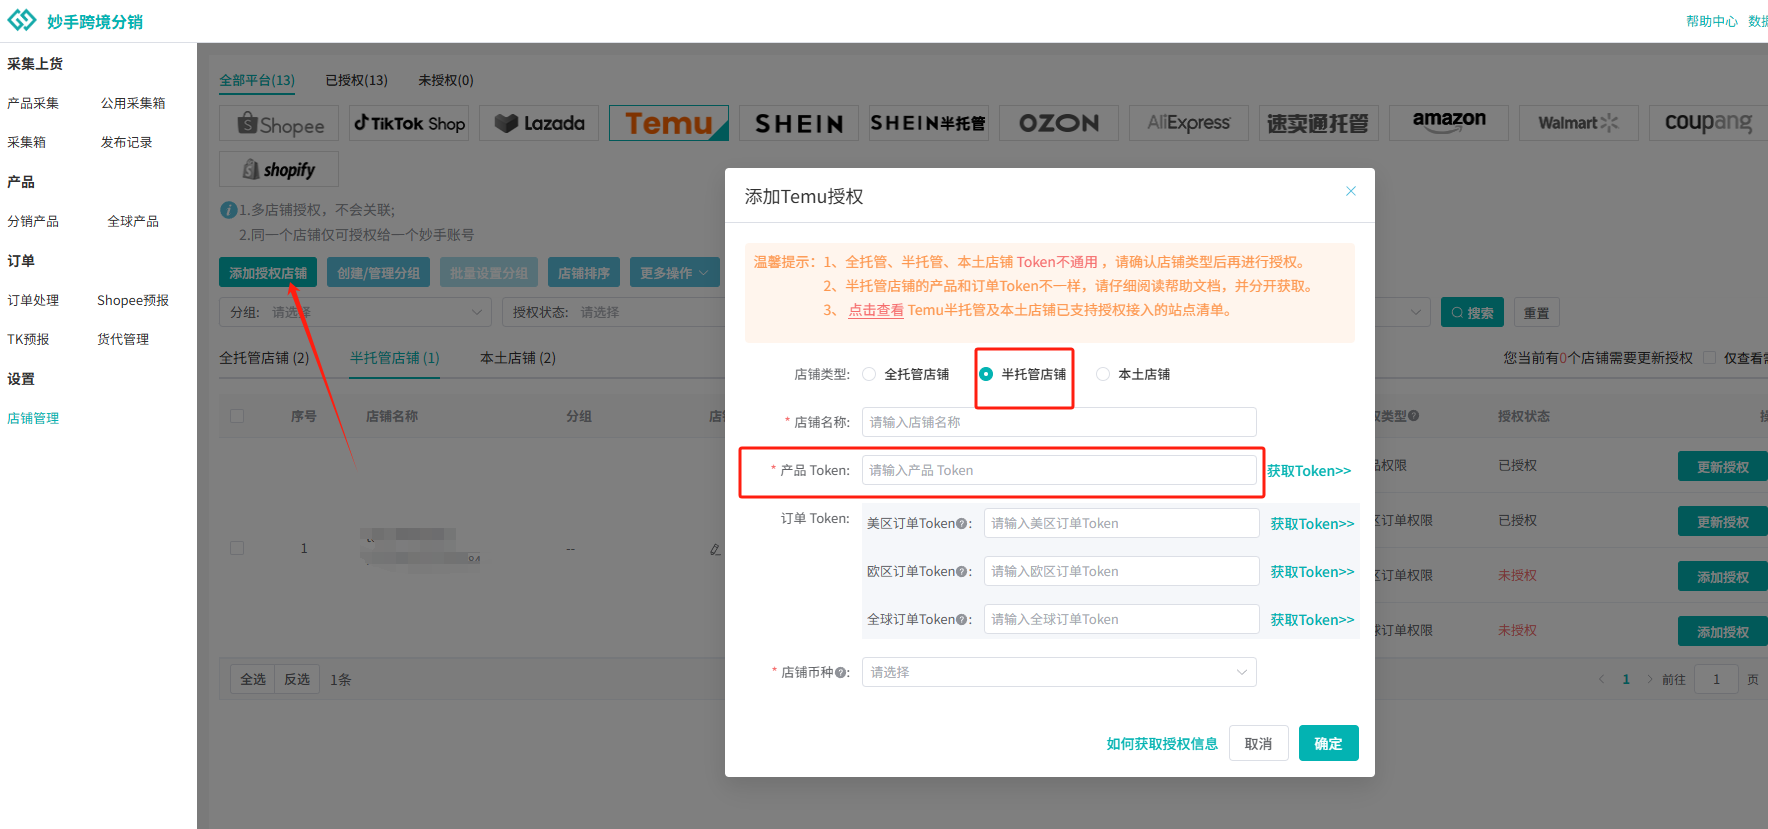Click the edit pencil icon in store row
The width and height of the screenshot is (1768, 829).
pyautogui.click(x=715, y=549)
